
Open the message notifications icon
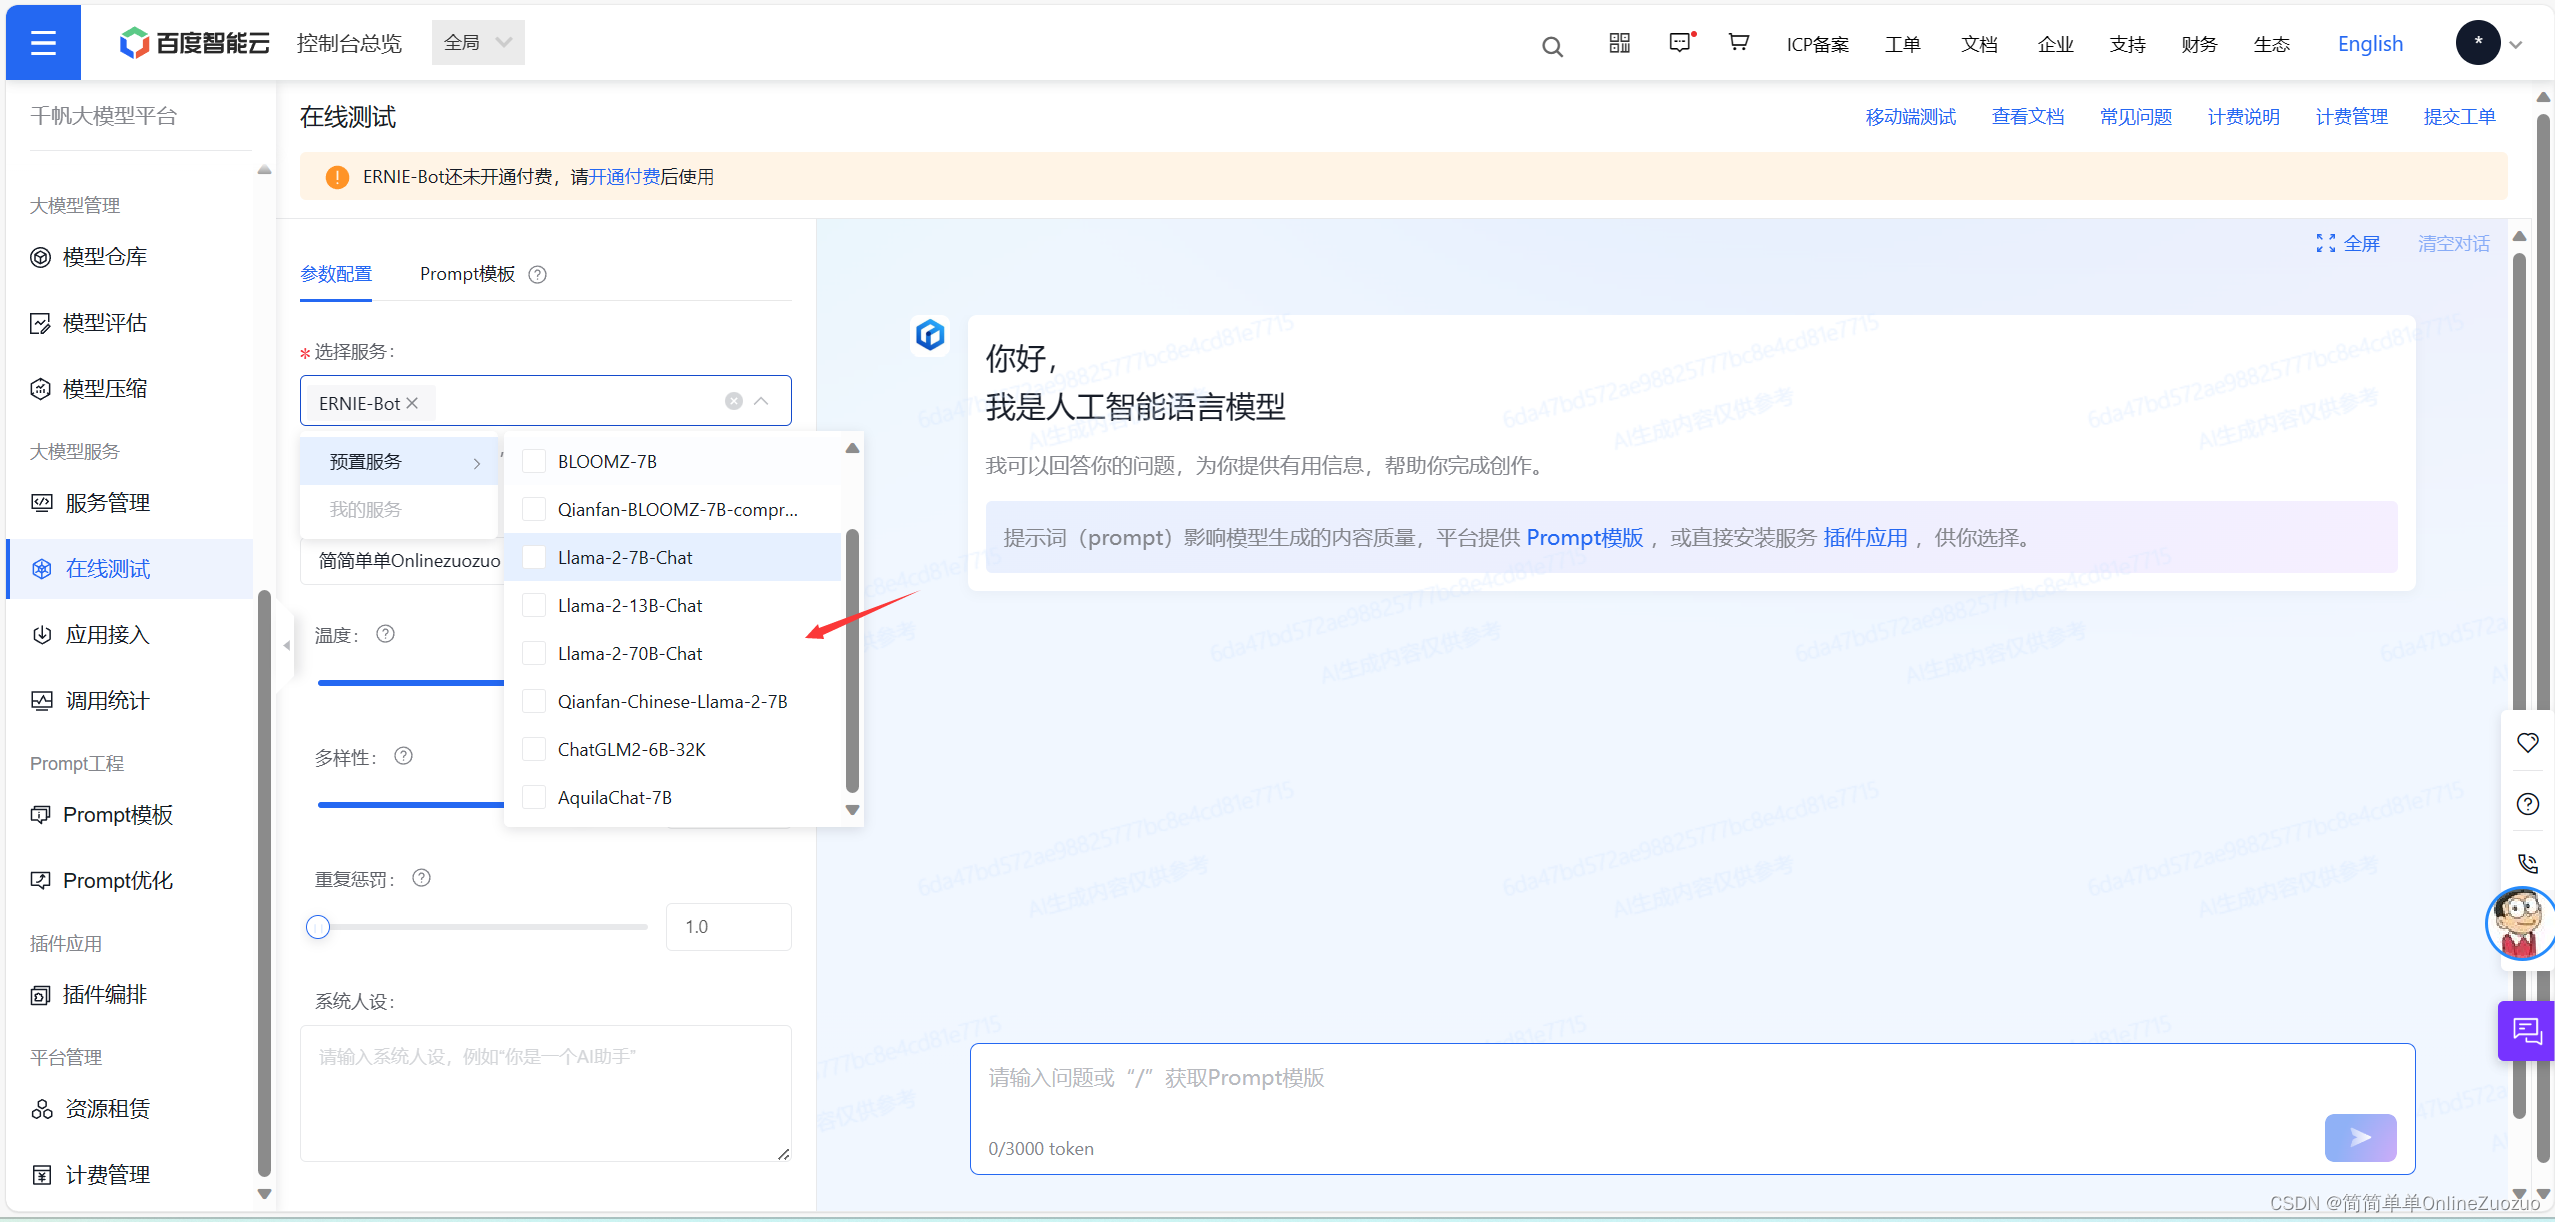pyautogui.click(x=1681, y=43)
